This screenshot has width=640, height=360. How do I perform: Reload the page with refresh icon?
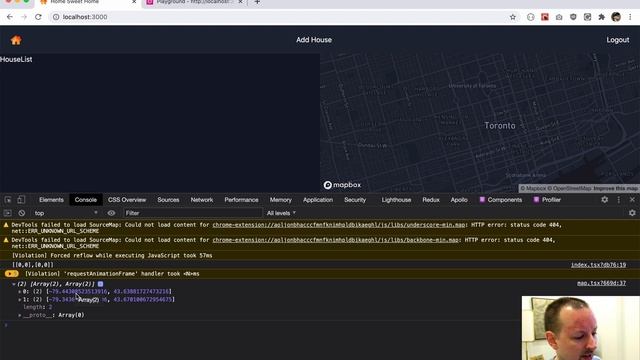point(38,17)
